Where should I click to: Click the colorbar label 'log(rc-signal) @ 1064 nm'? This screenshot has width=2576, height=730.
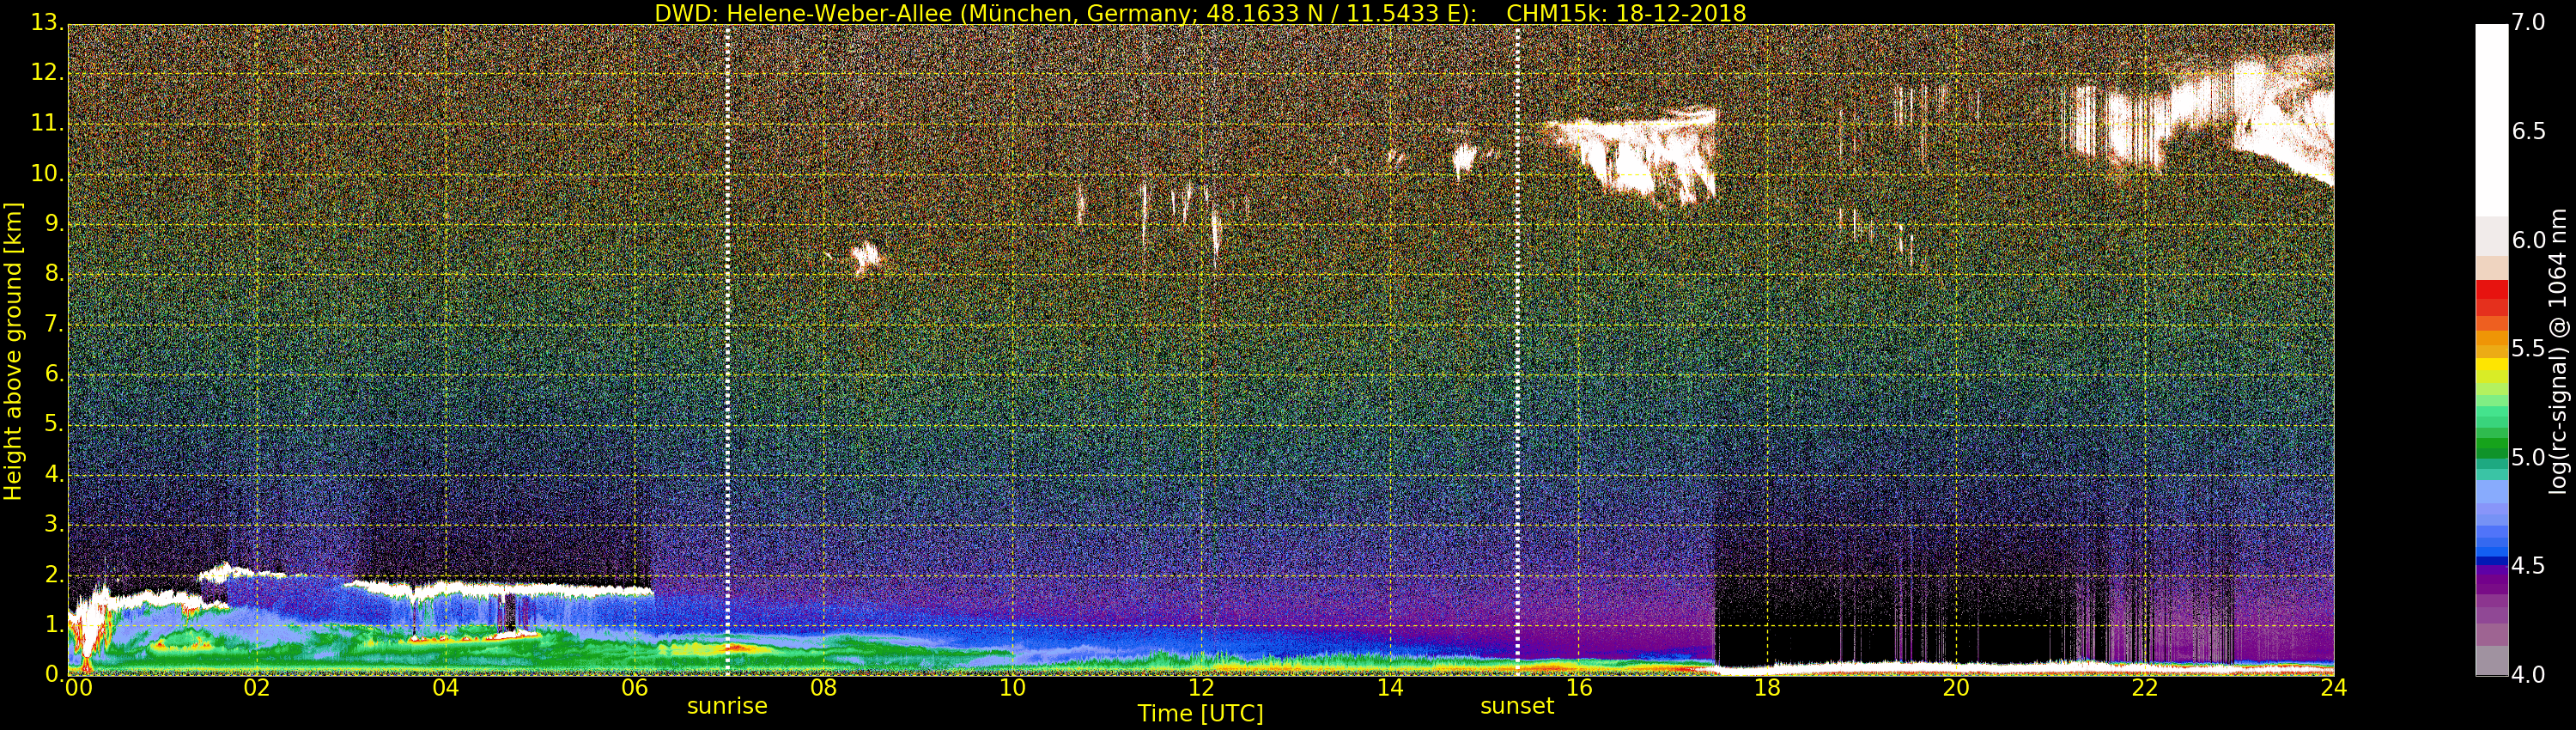tap(2557, 351)
